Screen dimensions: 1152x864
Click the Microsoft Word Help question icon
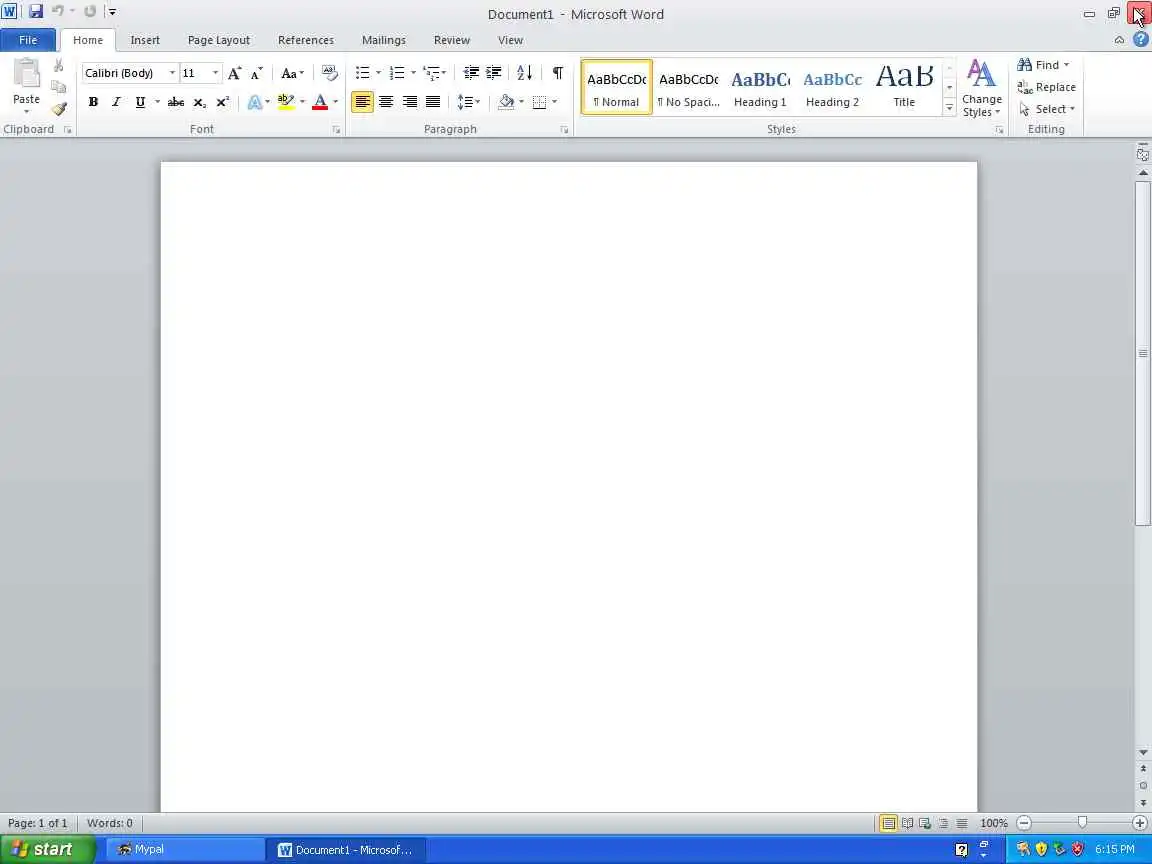(1140, 40)
